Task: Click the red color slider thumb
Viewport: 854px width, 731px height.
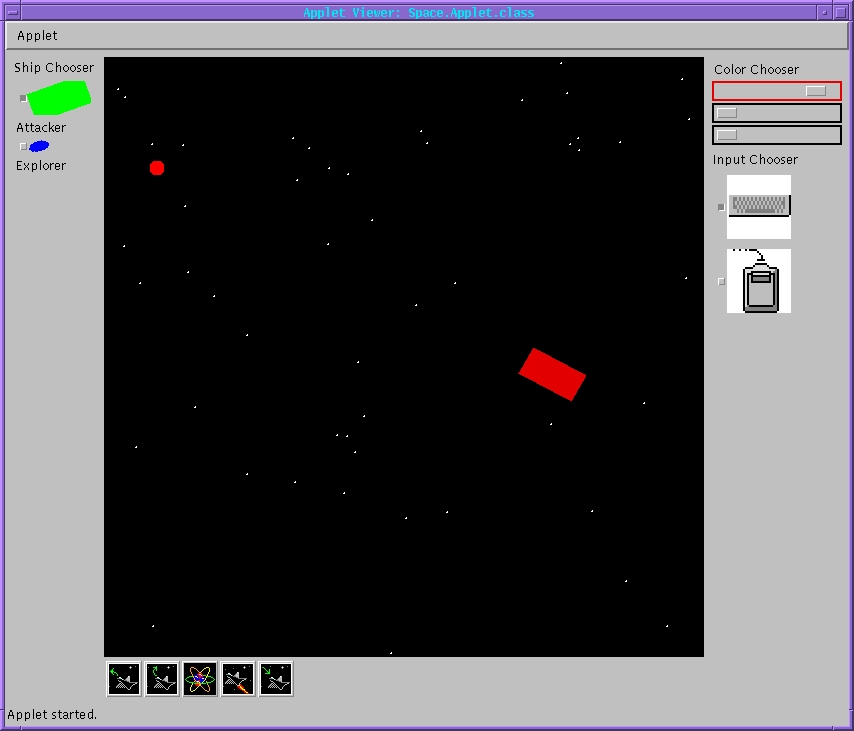Action: (x=816, y=91)
